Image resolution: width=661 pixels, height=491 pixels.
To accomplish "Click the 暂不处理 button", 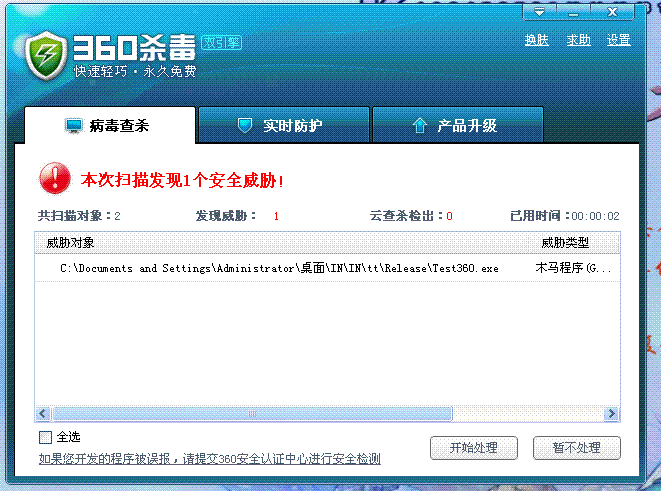I will coord(577,448).
